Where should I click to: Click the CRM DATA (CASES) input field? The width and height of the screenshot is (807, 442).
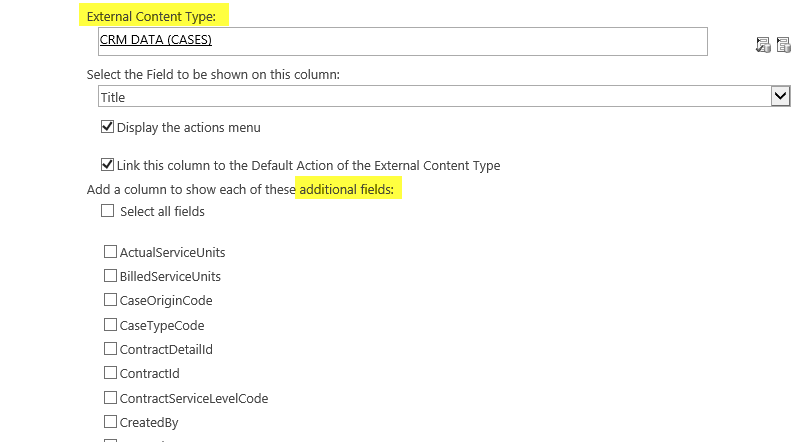(402, 42)
